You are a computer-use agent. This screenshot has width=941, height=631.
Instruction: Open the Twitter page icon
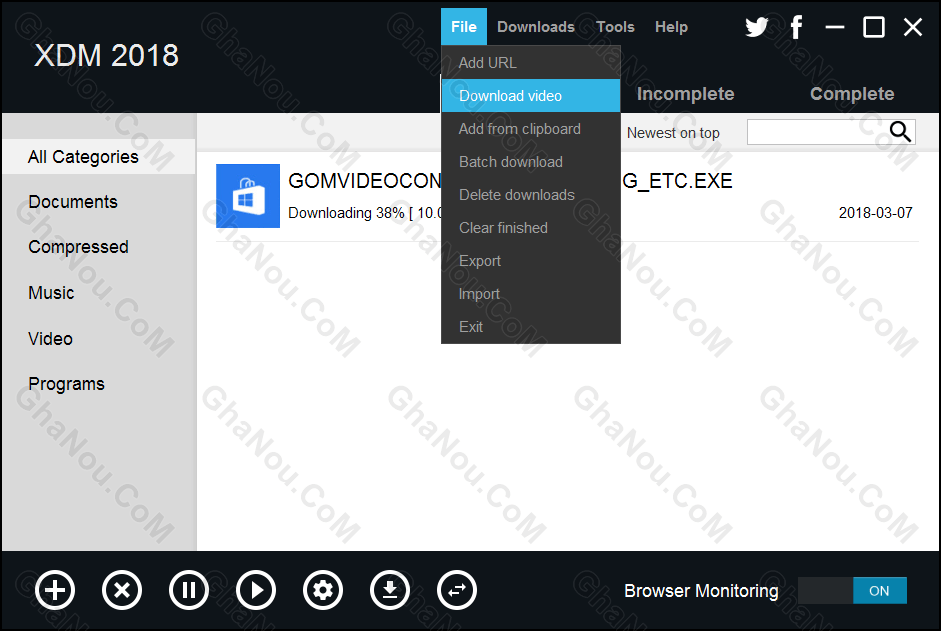click(x=757, y=27)
